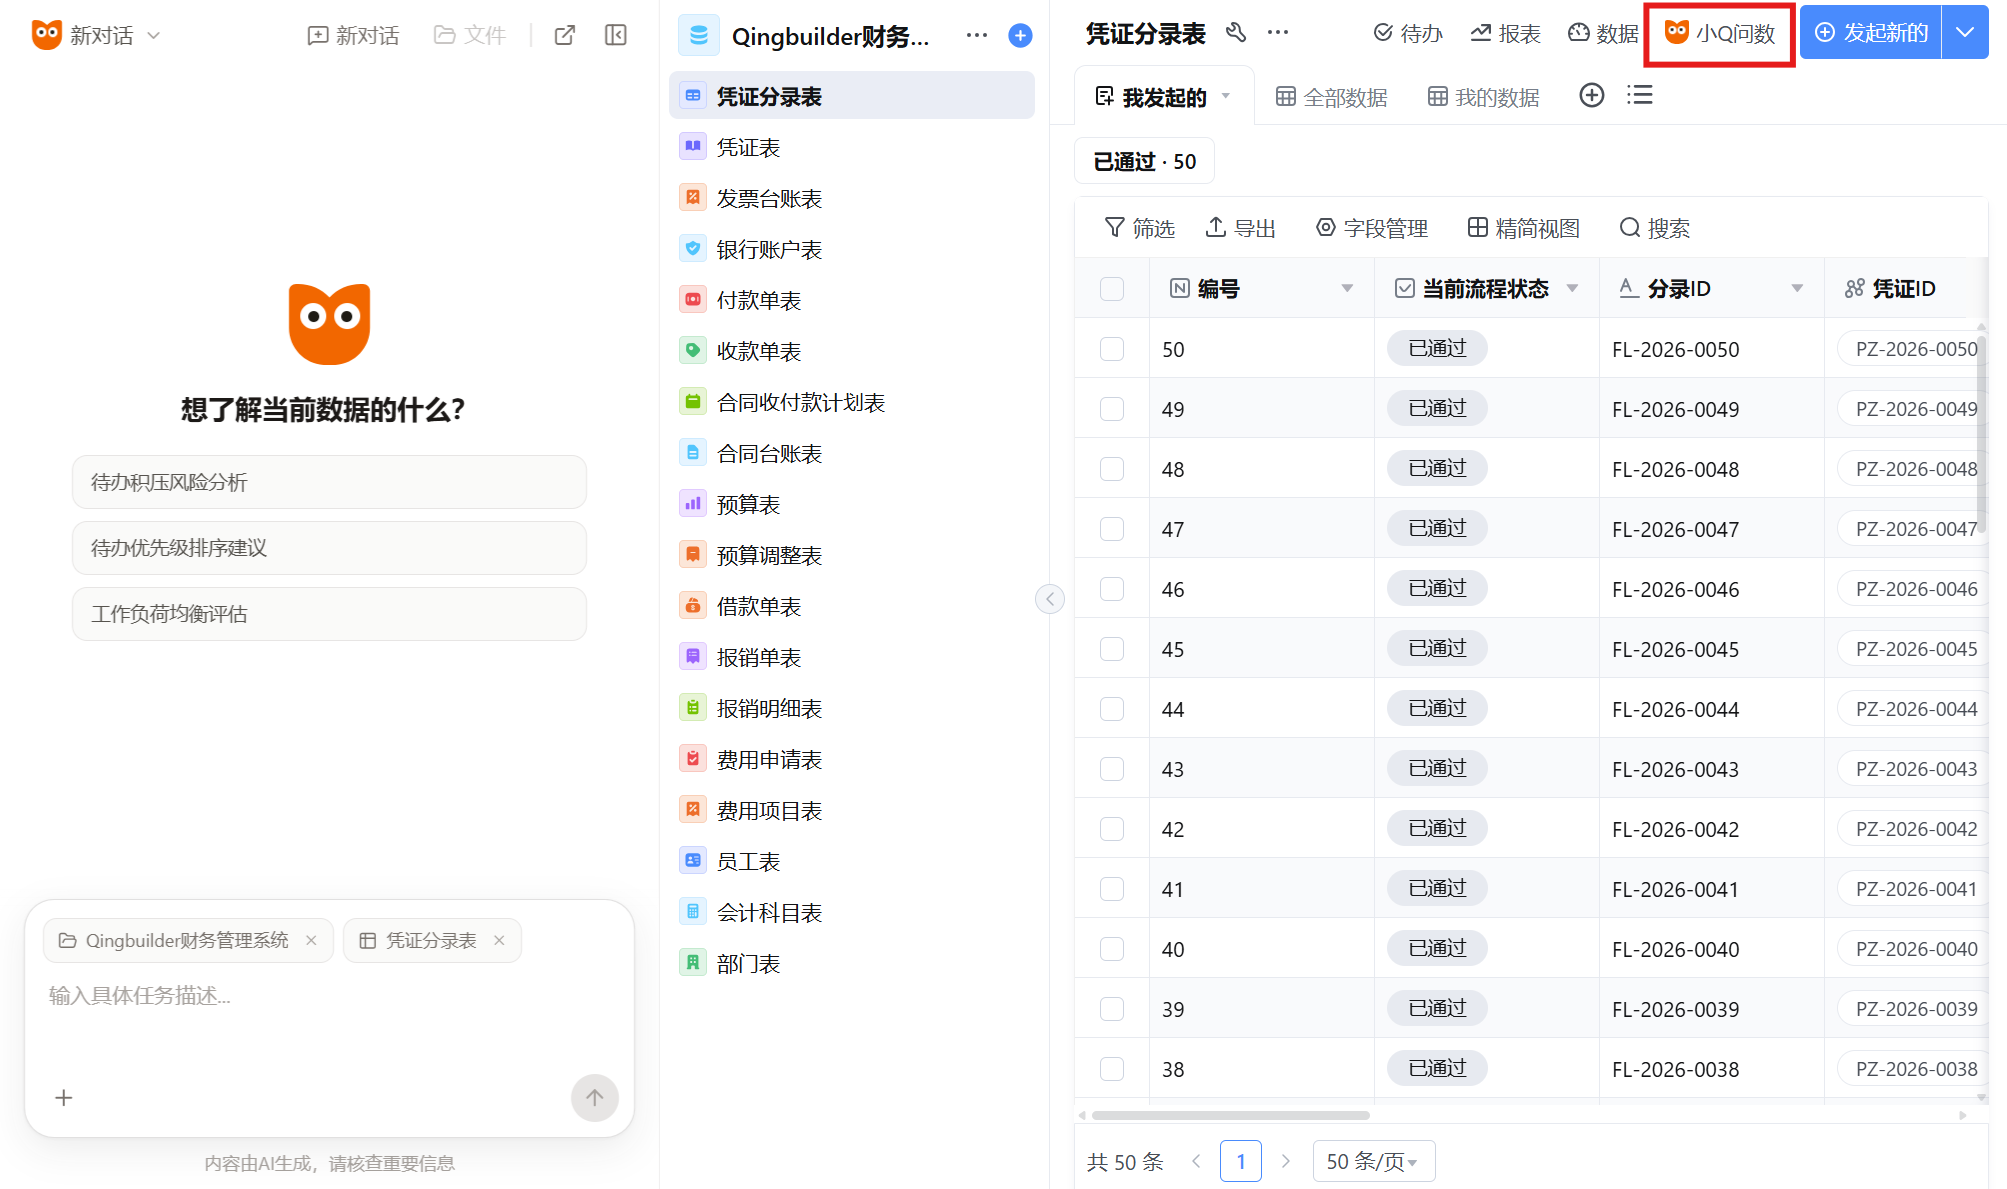
Task: Open the view list icon beside add view
Action: point(1640,96)
